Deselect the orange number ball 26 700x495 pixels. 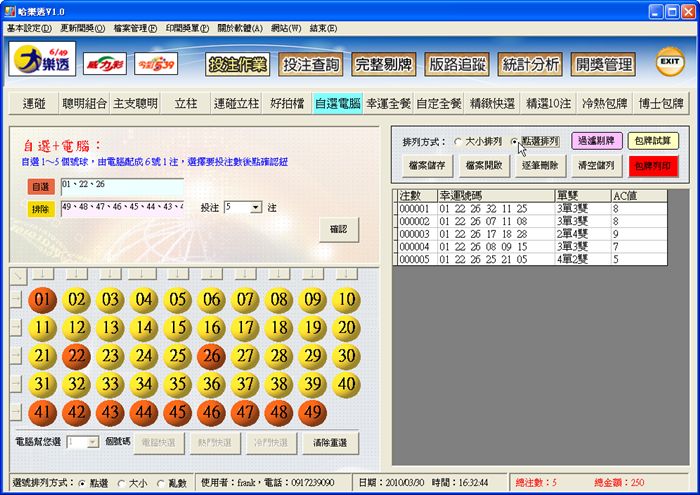coord(211,355)
